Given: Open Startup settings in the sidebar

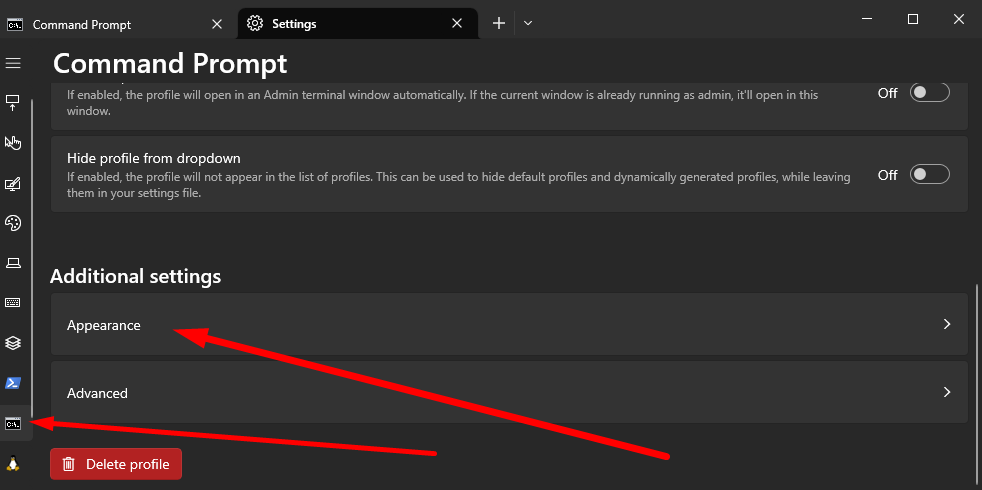Looking at the screenshot, I should [13, 102].
